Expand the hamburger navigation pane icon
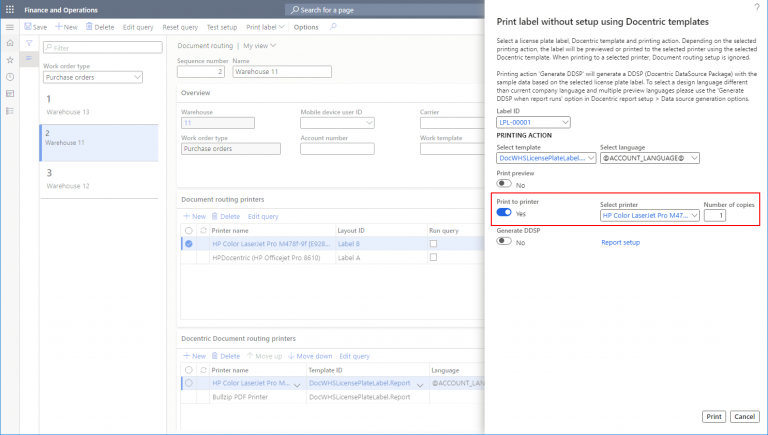 pos(10,27)
